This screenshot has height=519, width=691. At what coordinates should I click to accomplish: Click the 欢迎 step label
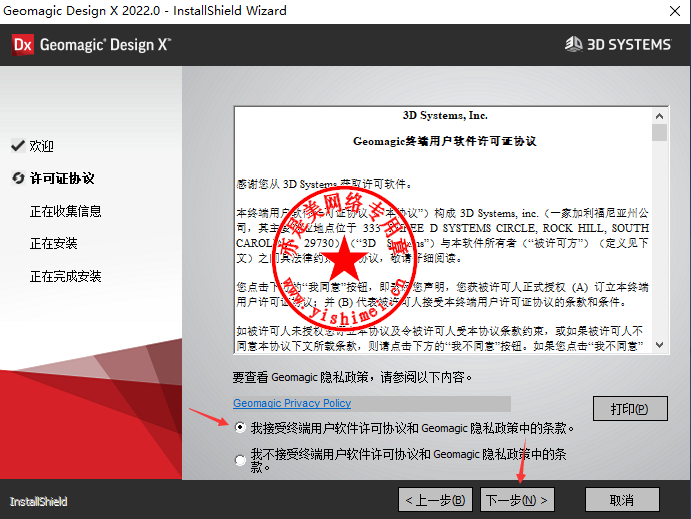pyautogui.click(x=41, y=146)
